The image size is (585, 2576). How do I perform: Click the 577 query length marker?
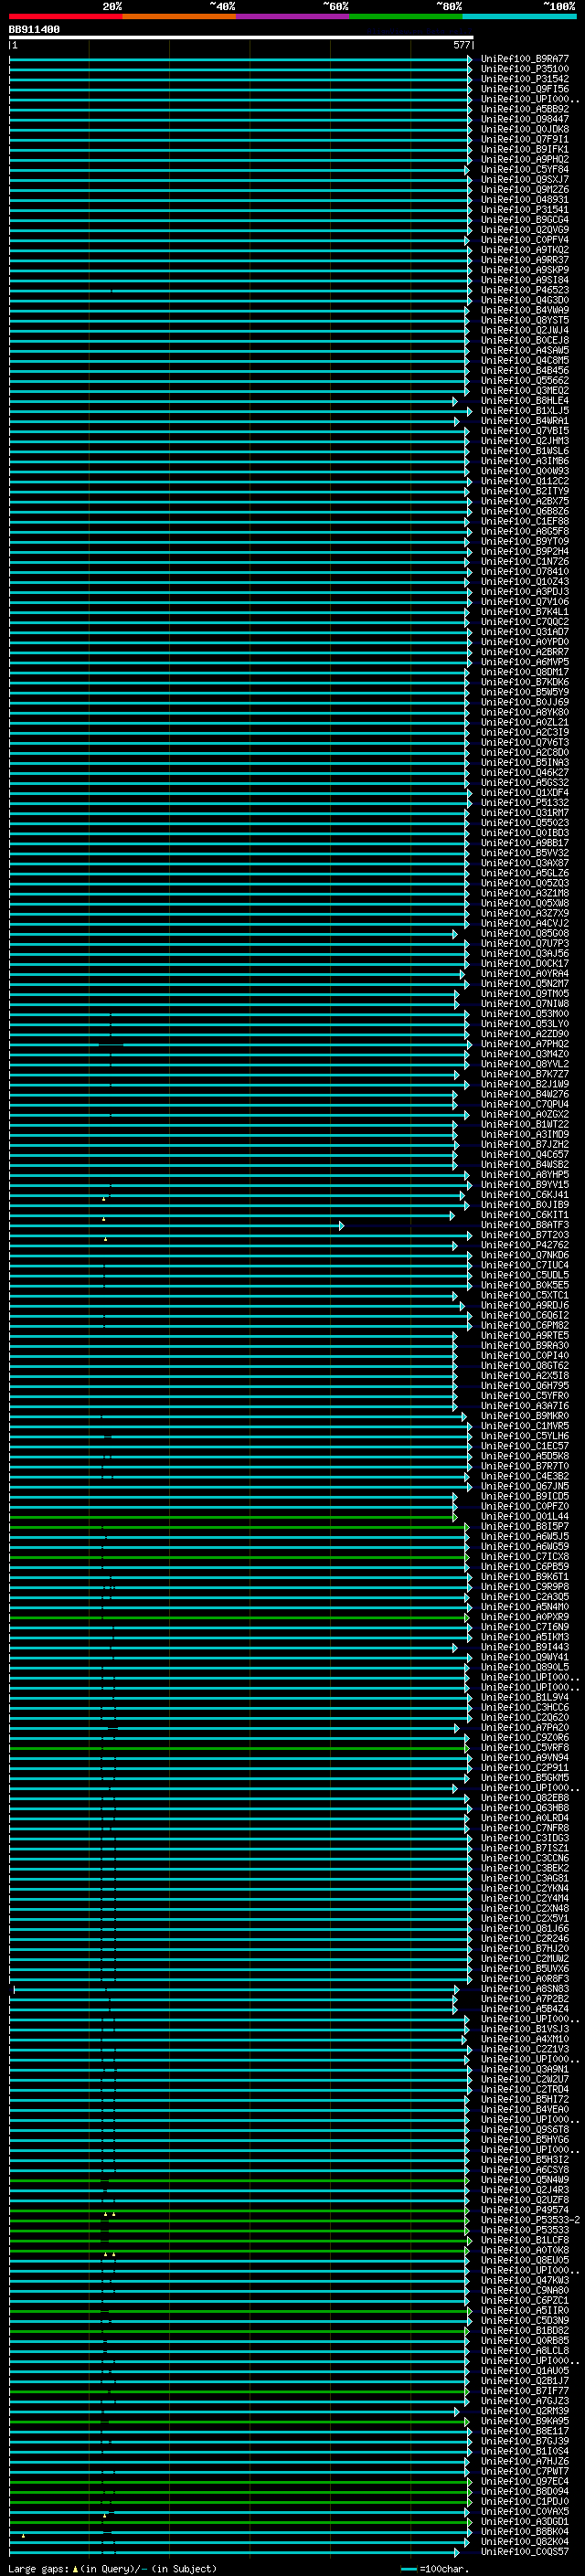click(461, 45)
